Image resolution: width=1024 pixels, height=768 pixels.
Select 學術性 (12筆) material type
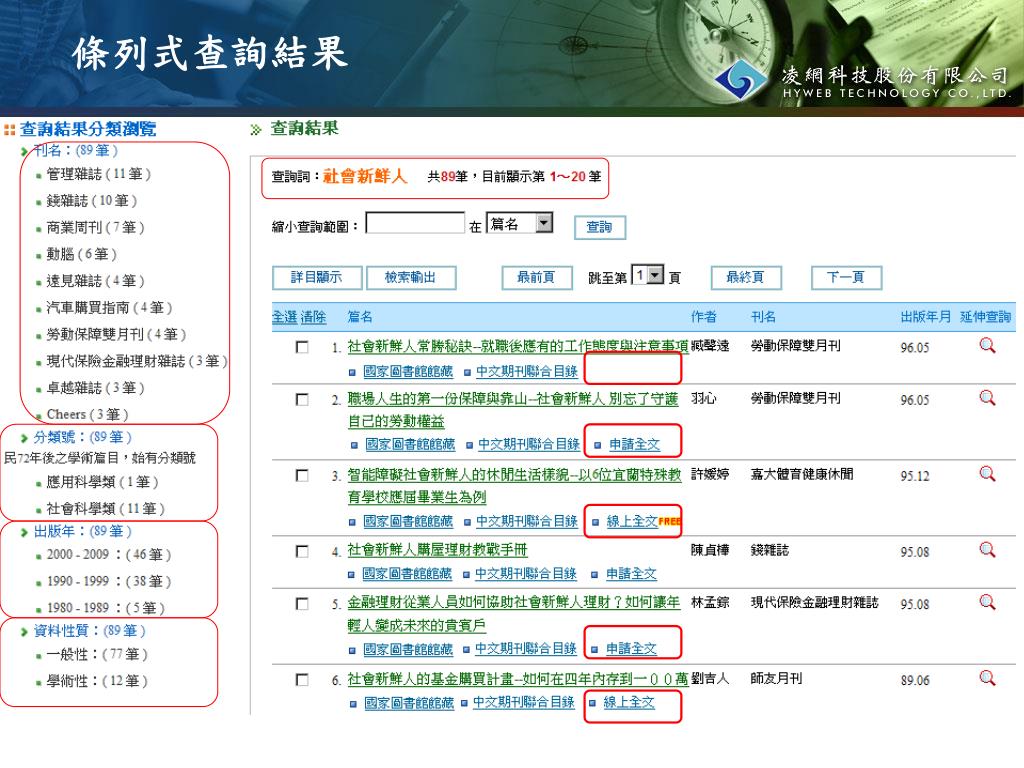click(97, 681)
